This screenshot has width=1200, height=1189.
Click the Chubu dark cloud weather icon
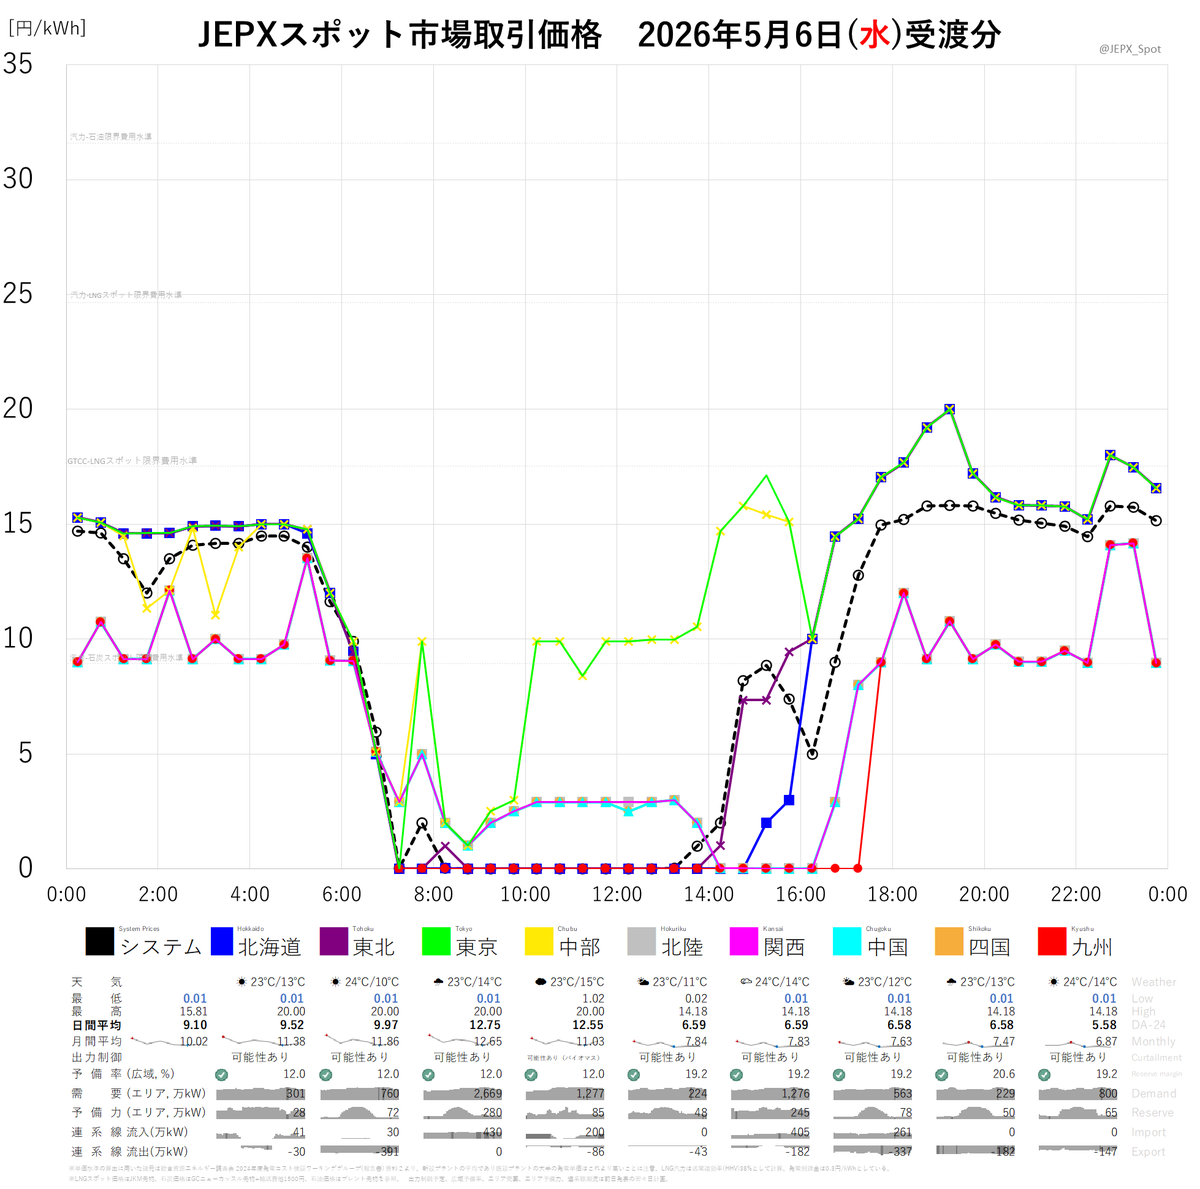[x=541, y=982]
